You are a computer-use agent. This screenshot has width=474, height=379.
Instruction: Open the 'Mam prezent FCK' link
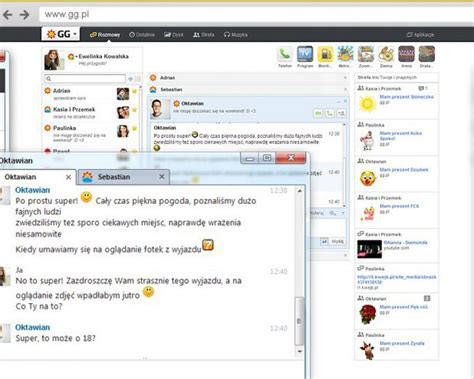click(x=399, y=206)
